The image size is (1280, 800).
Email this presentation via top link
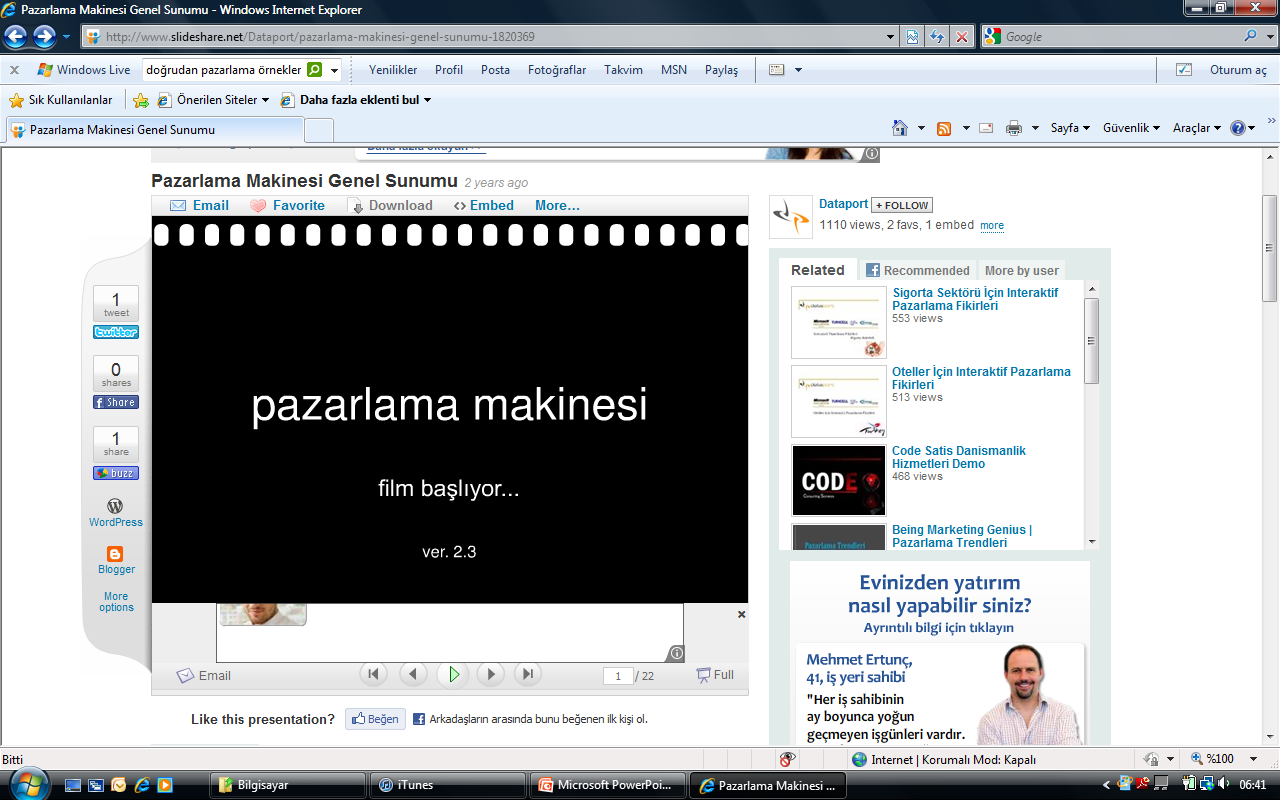(199, 205)
